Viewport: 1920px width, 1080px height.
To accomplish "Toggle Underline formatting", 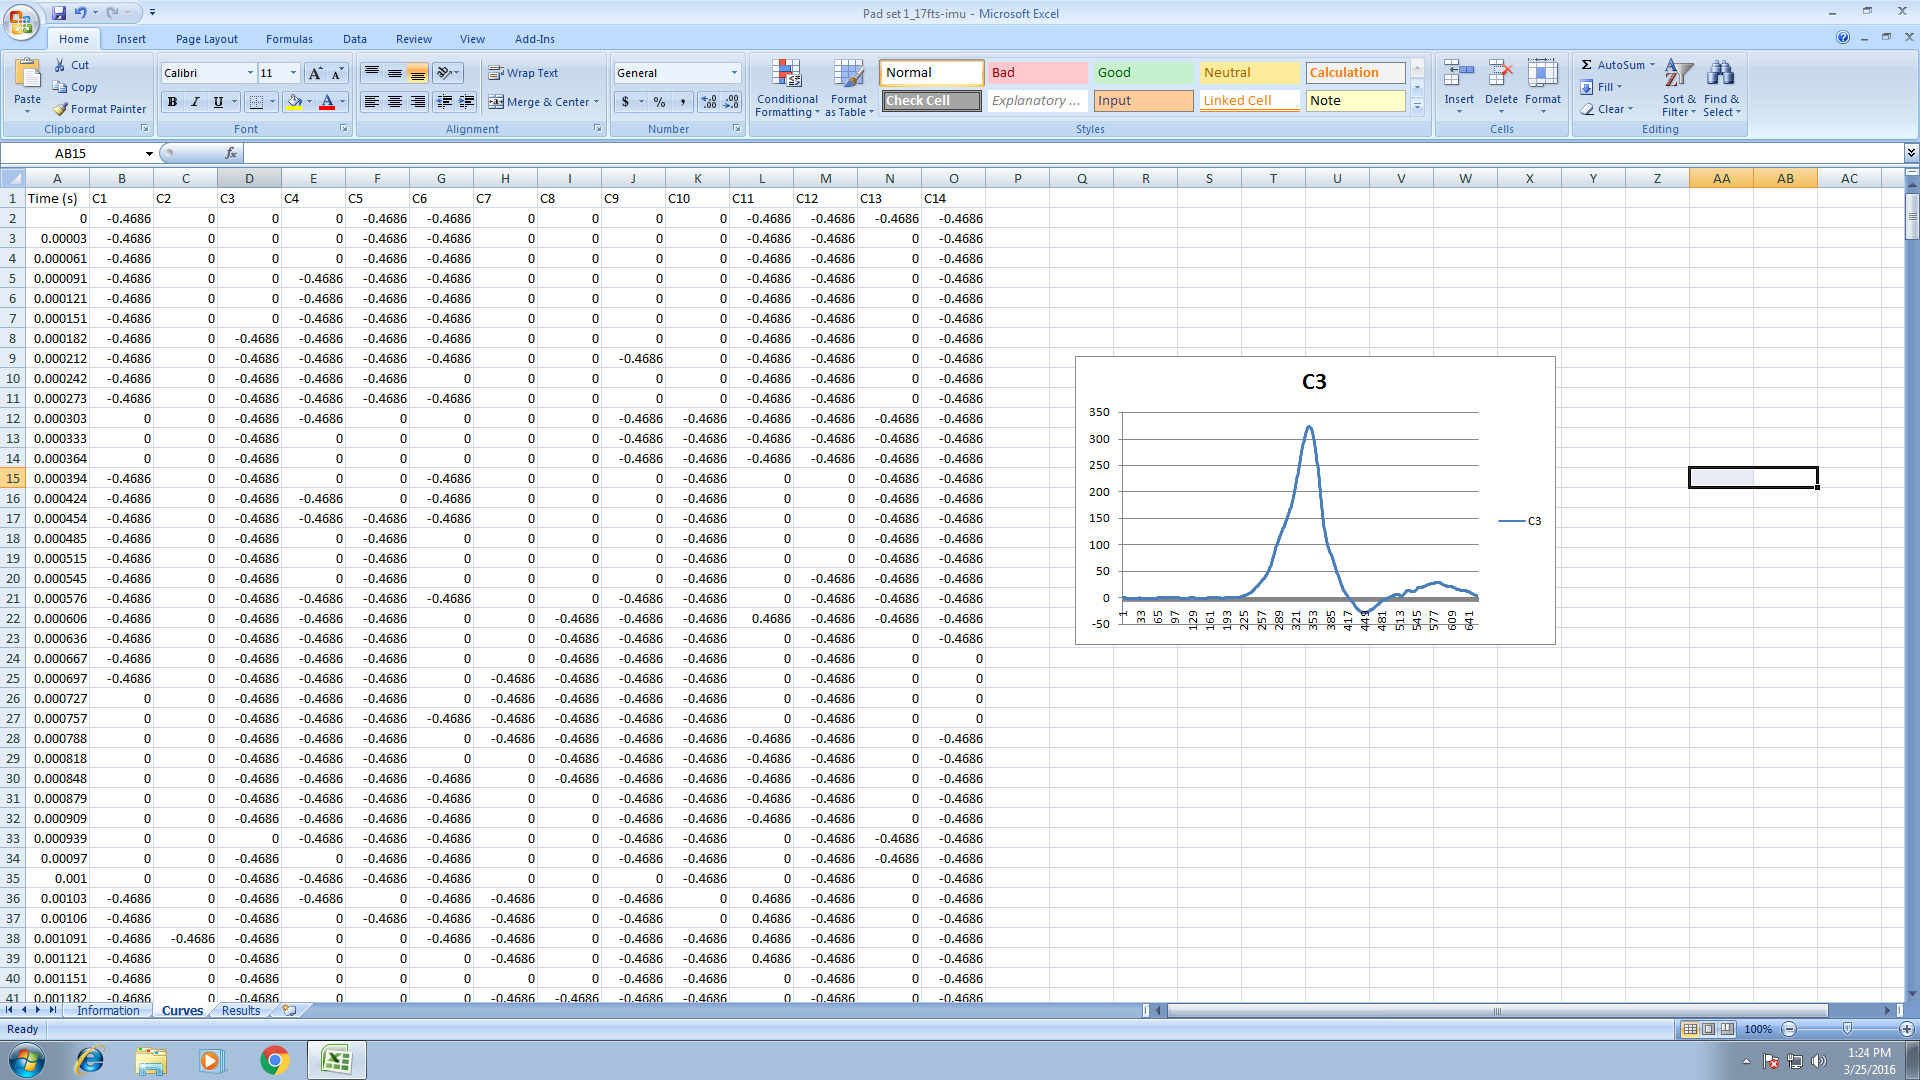I will coord(218,102).
